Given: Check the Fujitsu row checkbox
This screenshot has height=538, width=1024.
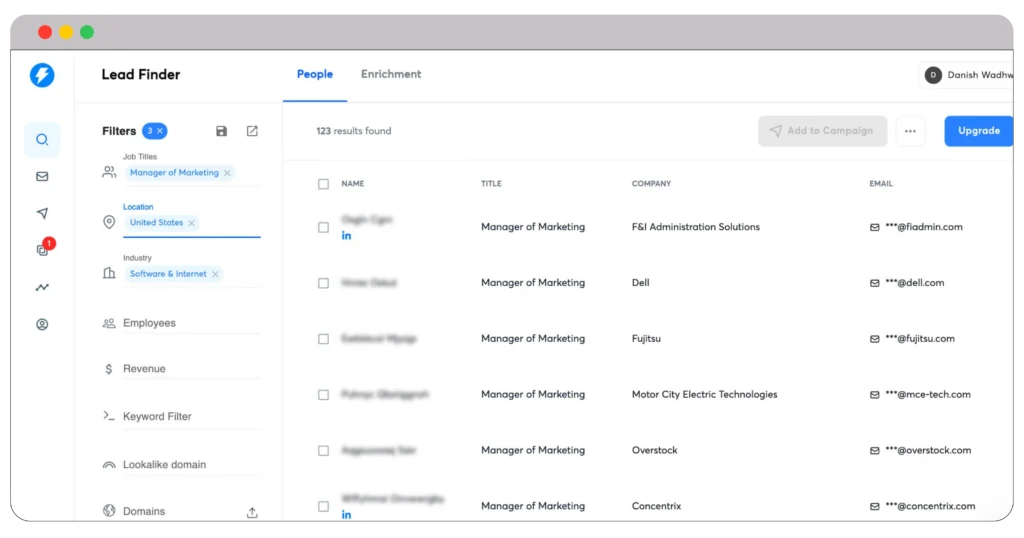Looking at the screenshot, I should point(323,339).
